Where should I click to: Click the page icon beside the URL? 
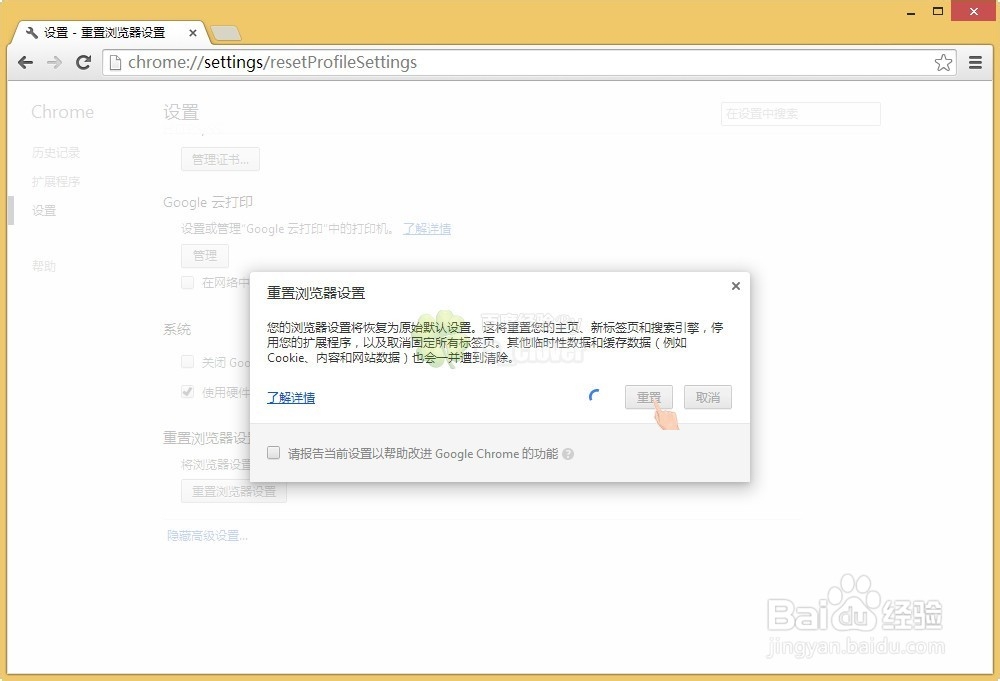click(115, 62)
